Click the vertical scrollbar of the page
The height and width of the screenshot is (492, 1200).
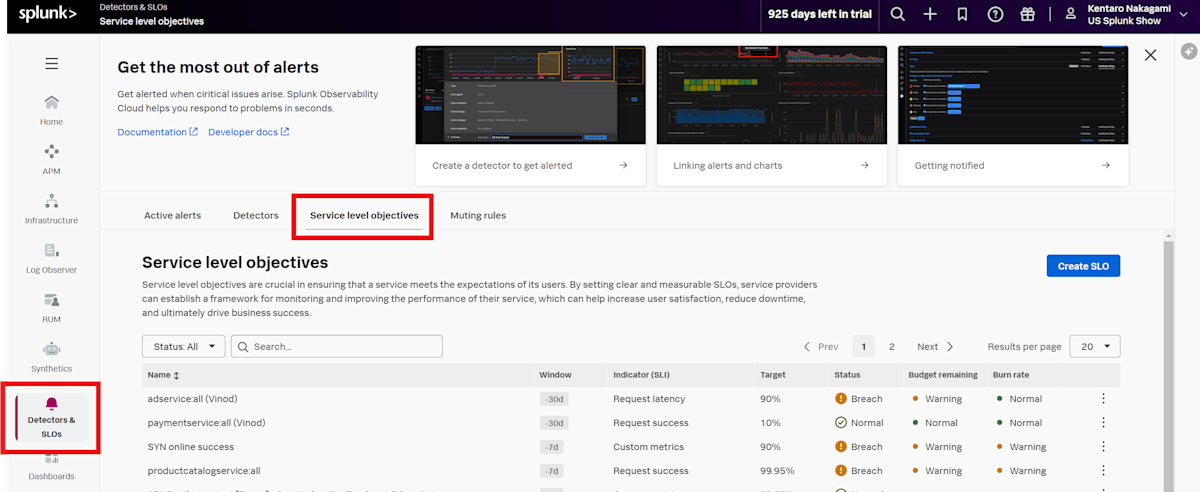(1167, 365)
